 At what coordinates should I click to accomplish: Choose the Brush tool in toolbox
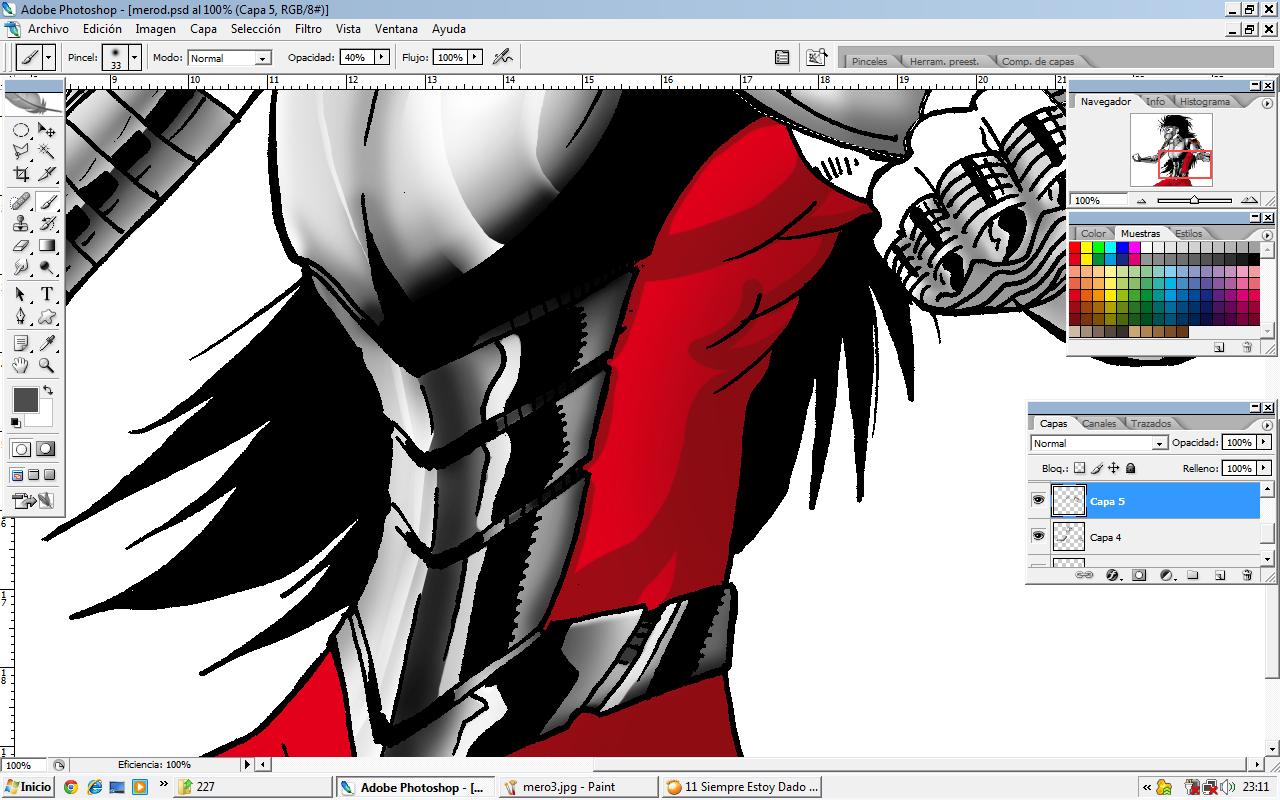point(47,201)
